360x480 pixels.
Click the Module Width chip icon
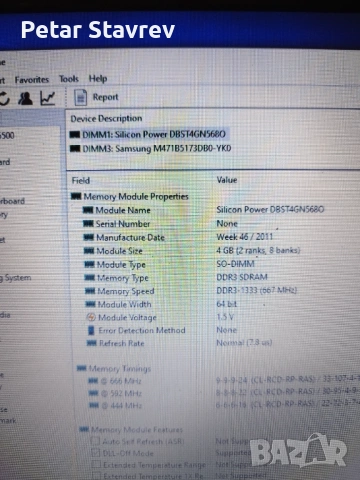[x=90, y=304]
